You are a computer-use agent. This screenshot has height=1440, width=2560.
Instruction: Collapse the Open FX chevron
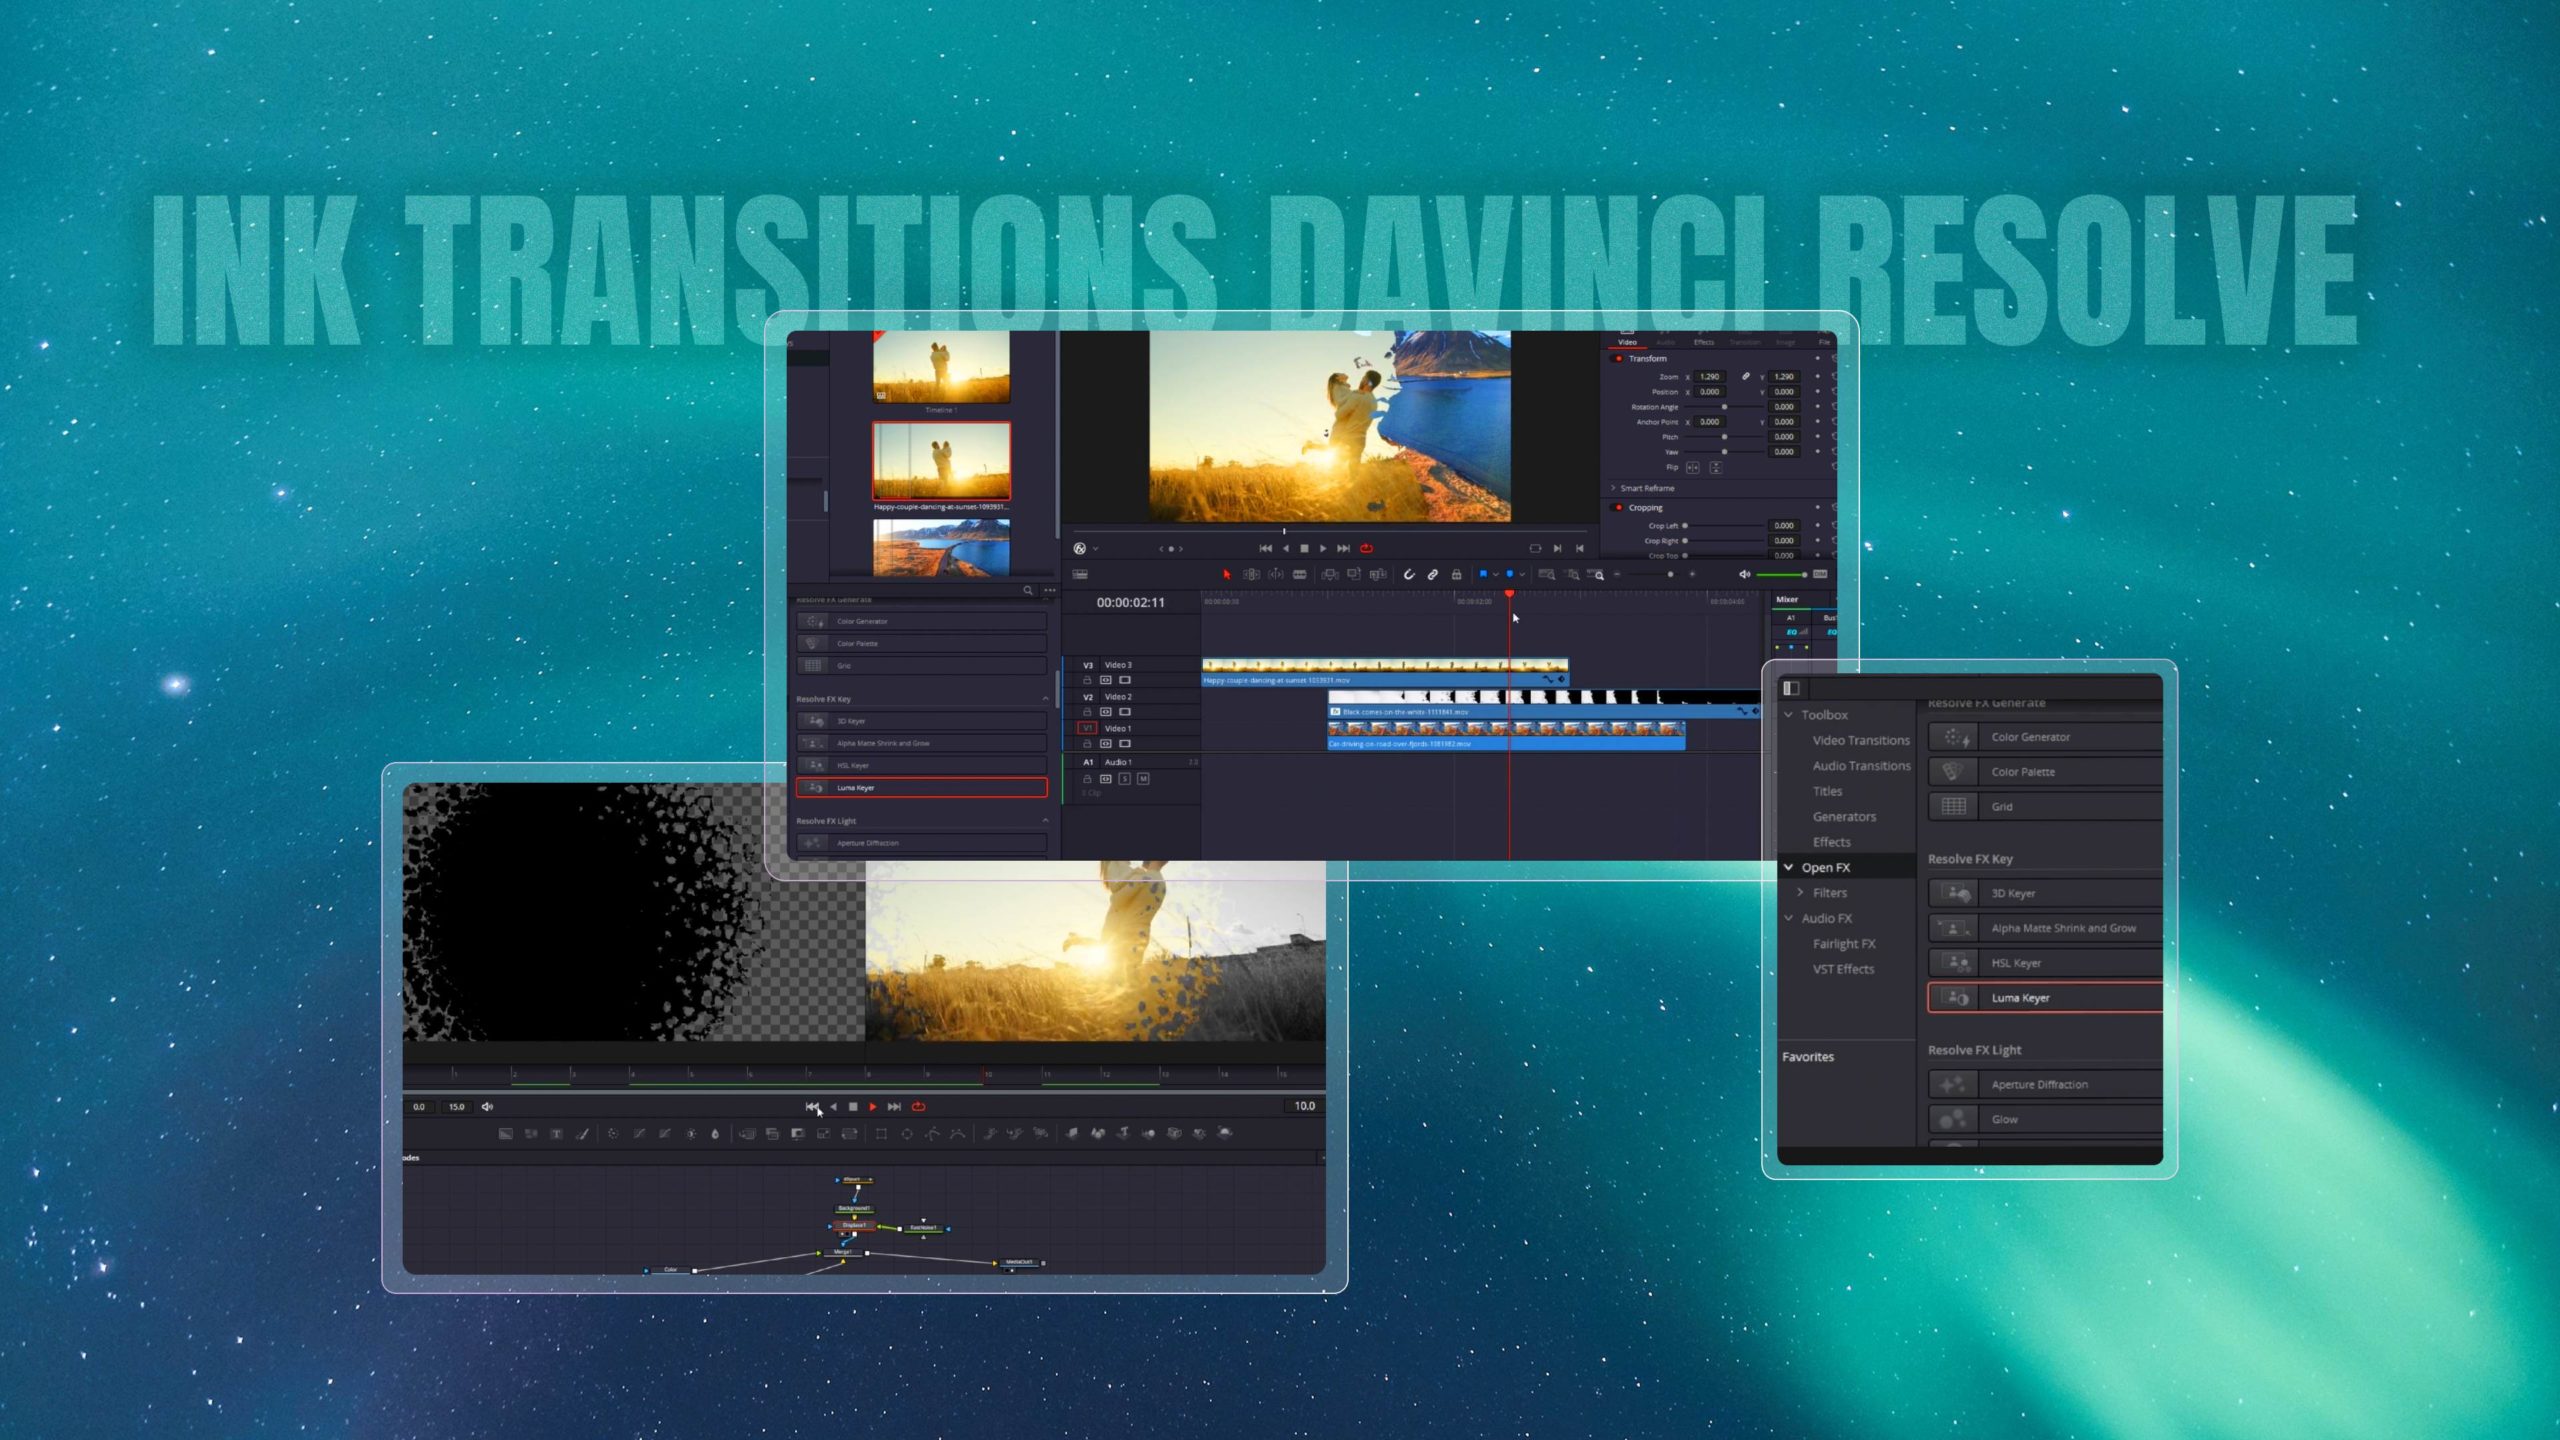(x=1789, y=867)
